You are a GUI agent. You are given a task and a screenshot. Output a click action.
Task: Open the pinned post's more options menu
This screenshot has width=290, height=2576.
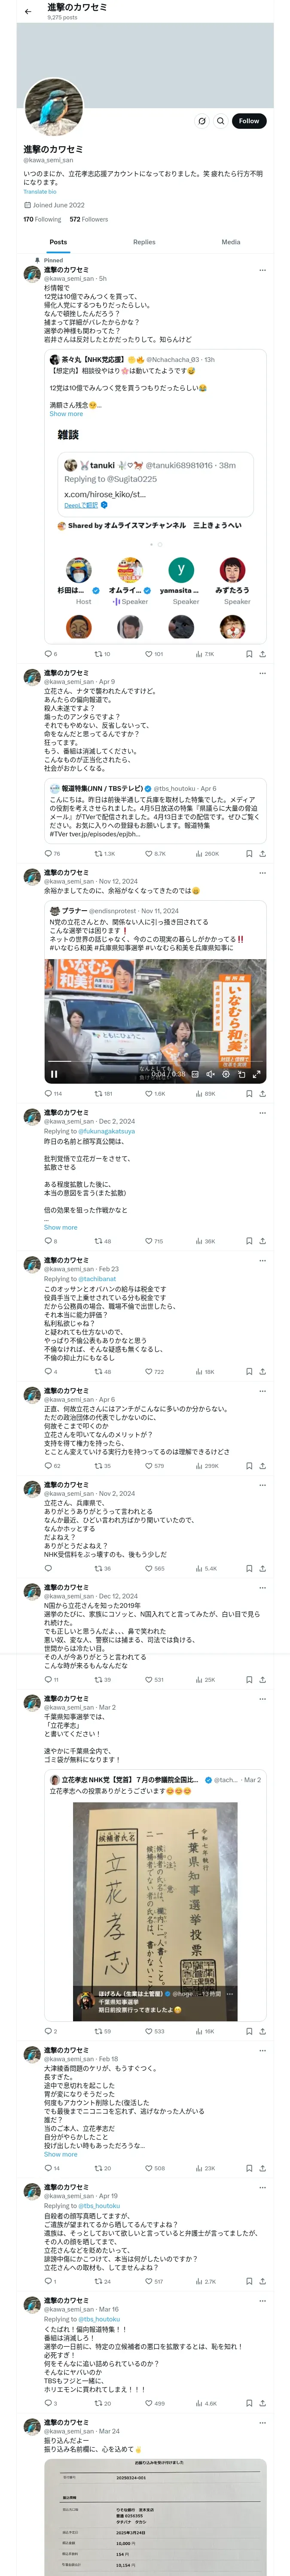262,270
